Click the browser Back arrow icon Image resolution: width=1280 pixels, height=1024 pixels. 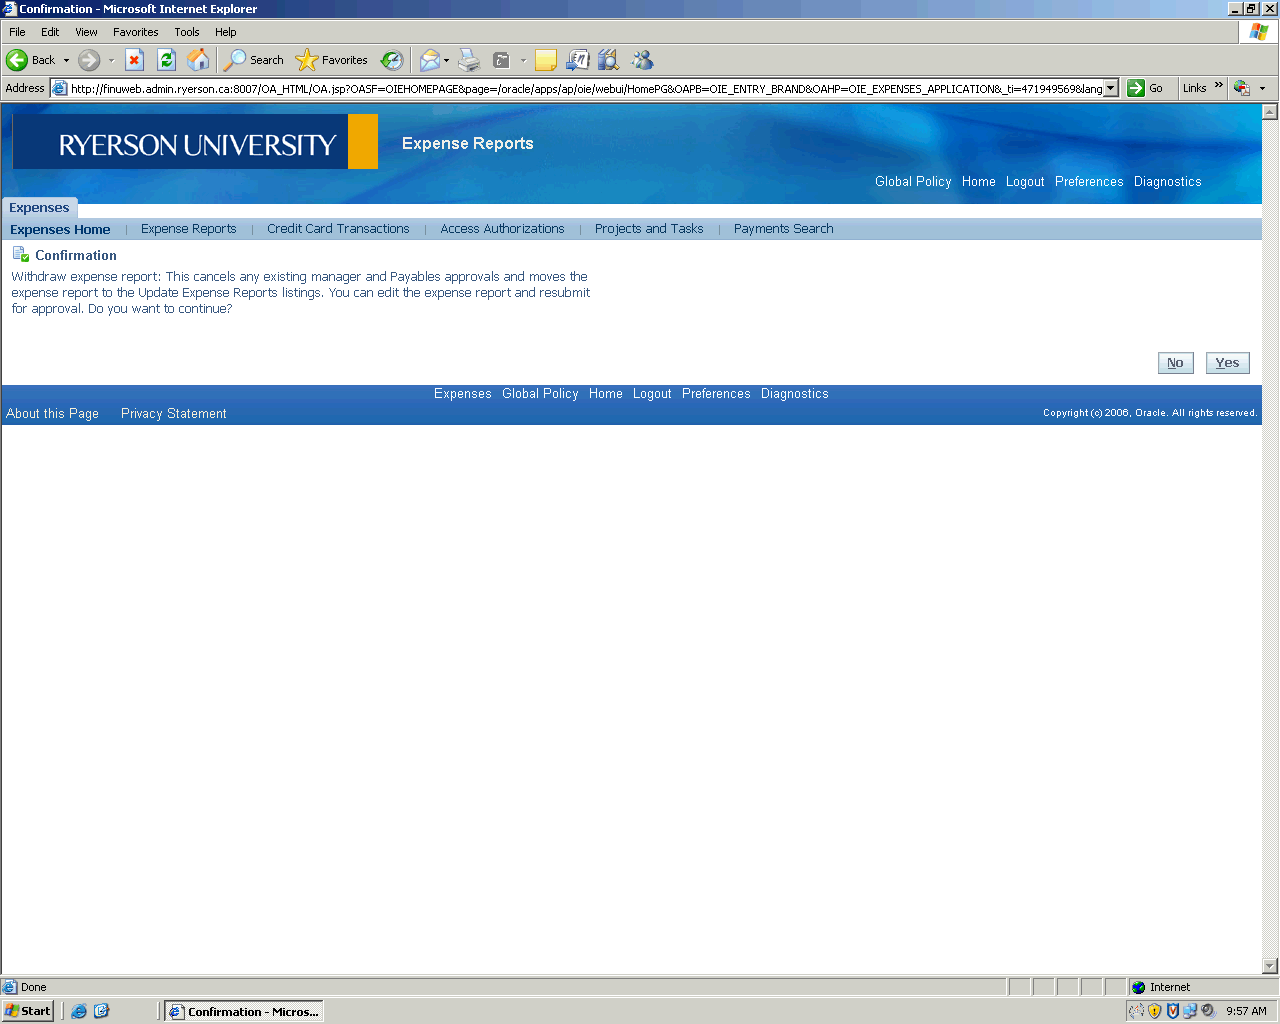coord(18,60)
